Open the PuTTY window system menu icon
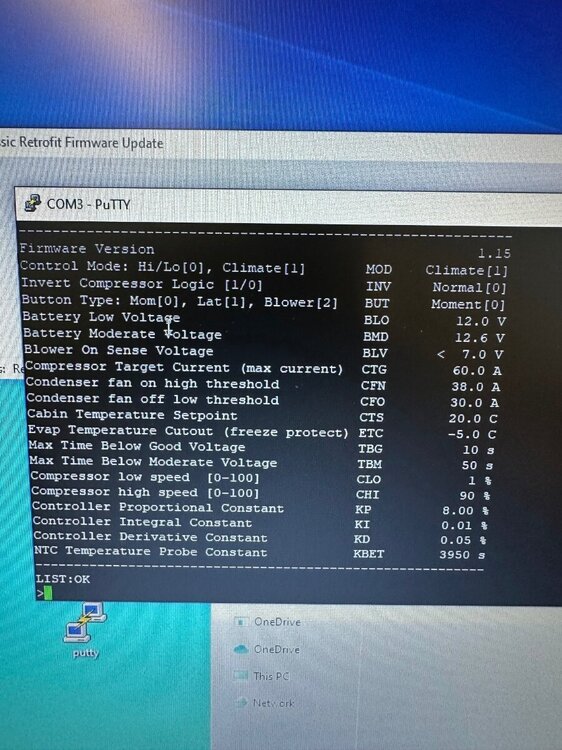The width and height of the screenshot is (562, 750). 33,203
